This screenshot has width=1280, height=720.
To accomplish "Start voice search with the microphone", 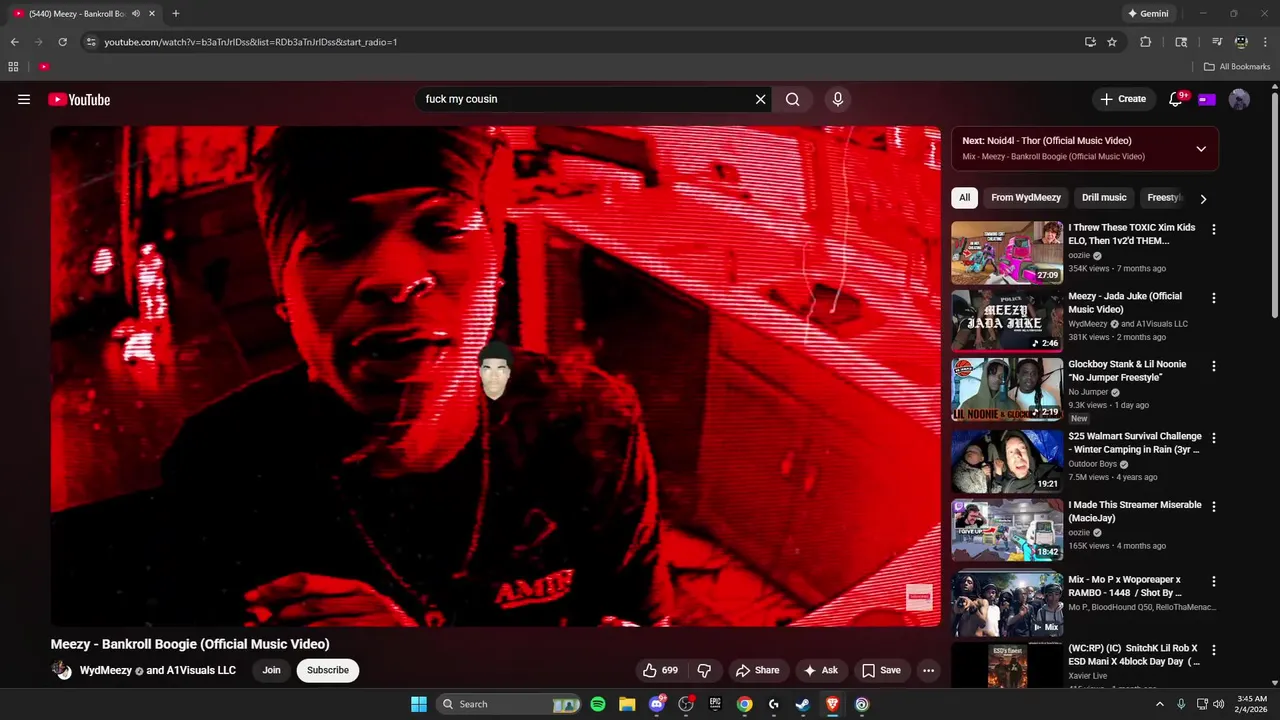I will pyautogui.click(x=838, y=99).
